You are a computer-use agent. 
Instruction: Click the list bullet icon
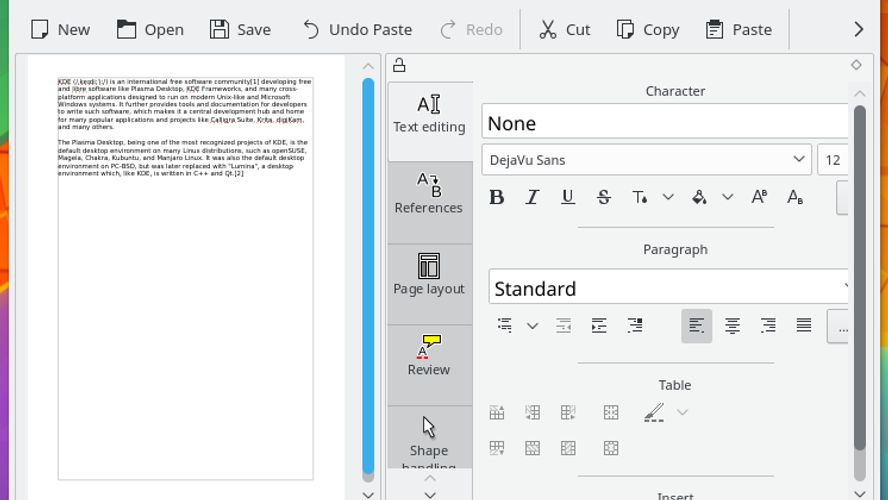[505, 326]
